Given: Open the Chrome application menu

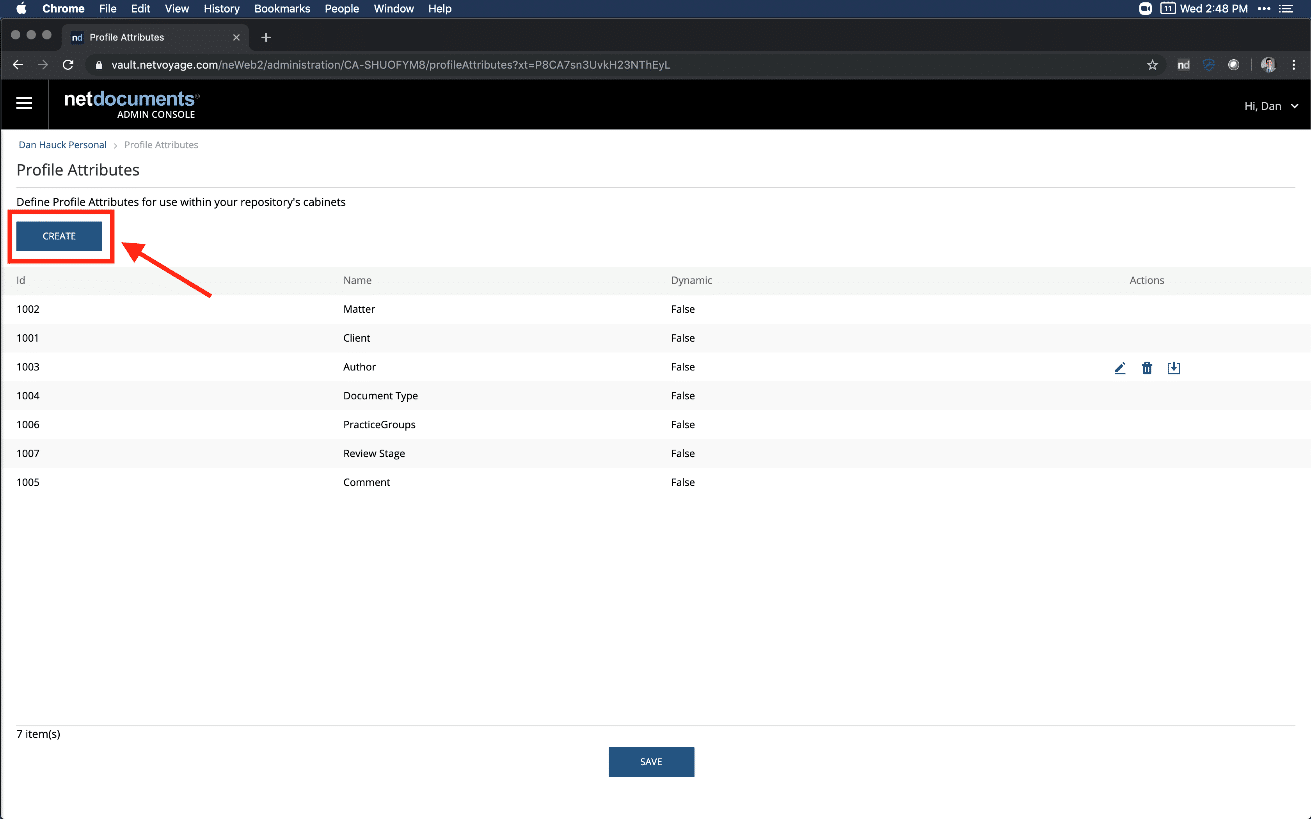Looking at the screenshot, I should click(x=63, y=9).
